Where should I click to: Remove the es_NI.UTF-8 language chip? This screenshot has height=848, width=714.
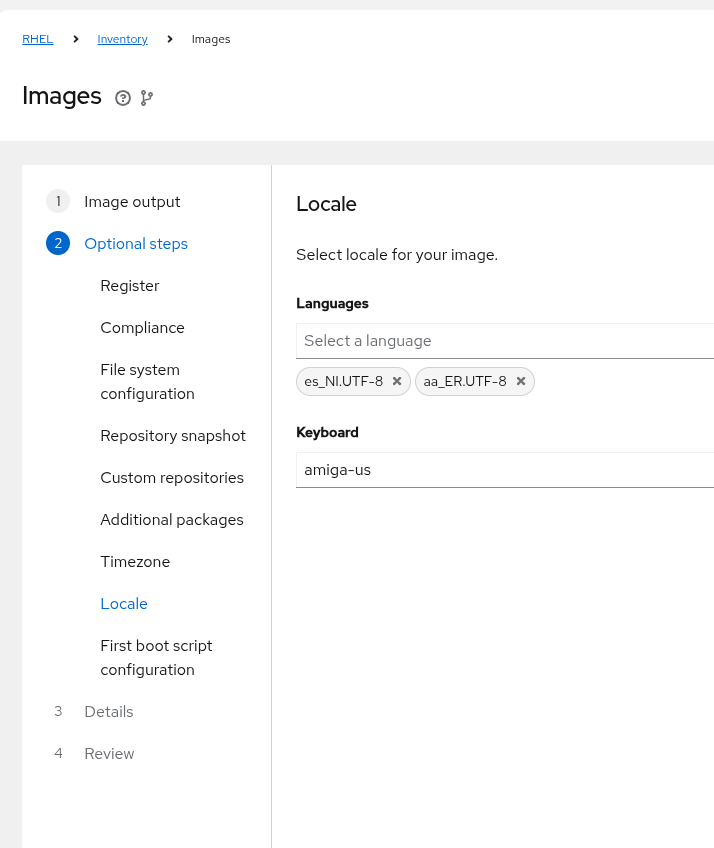point(397,381)
